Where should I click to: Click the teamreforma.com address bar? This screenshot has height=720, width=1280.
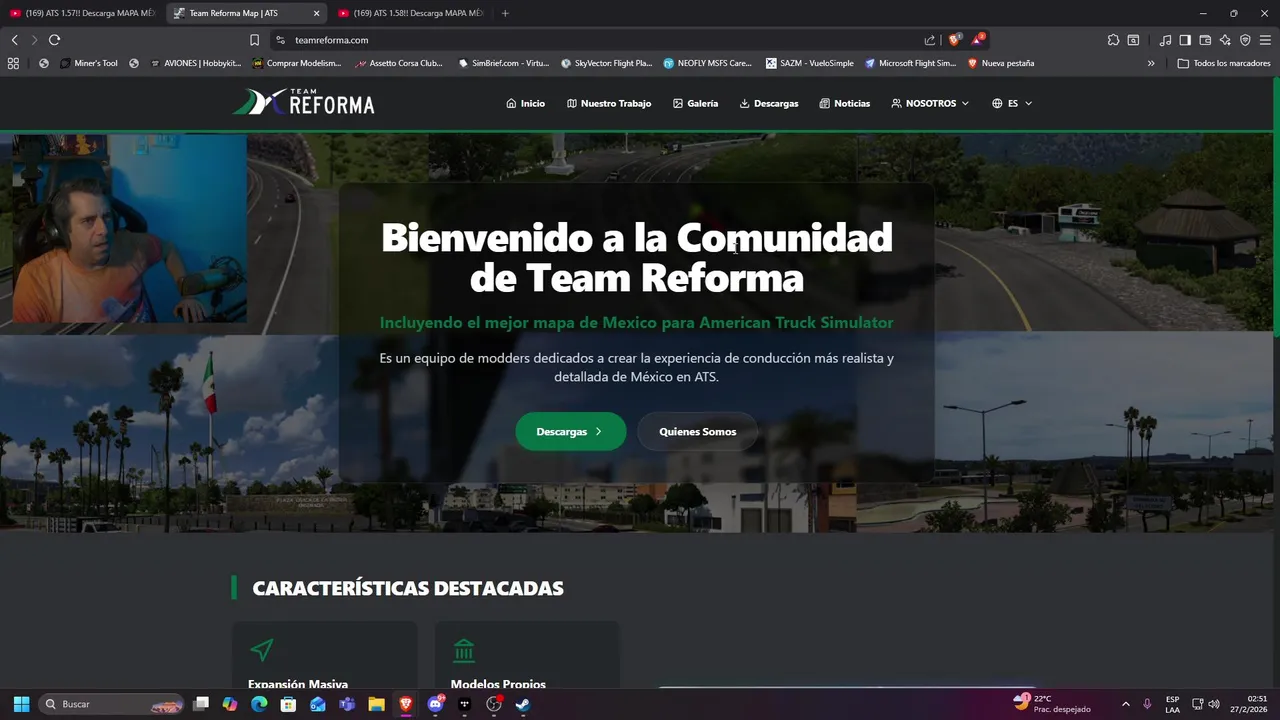pos(600,40)
